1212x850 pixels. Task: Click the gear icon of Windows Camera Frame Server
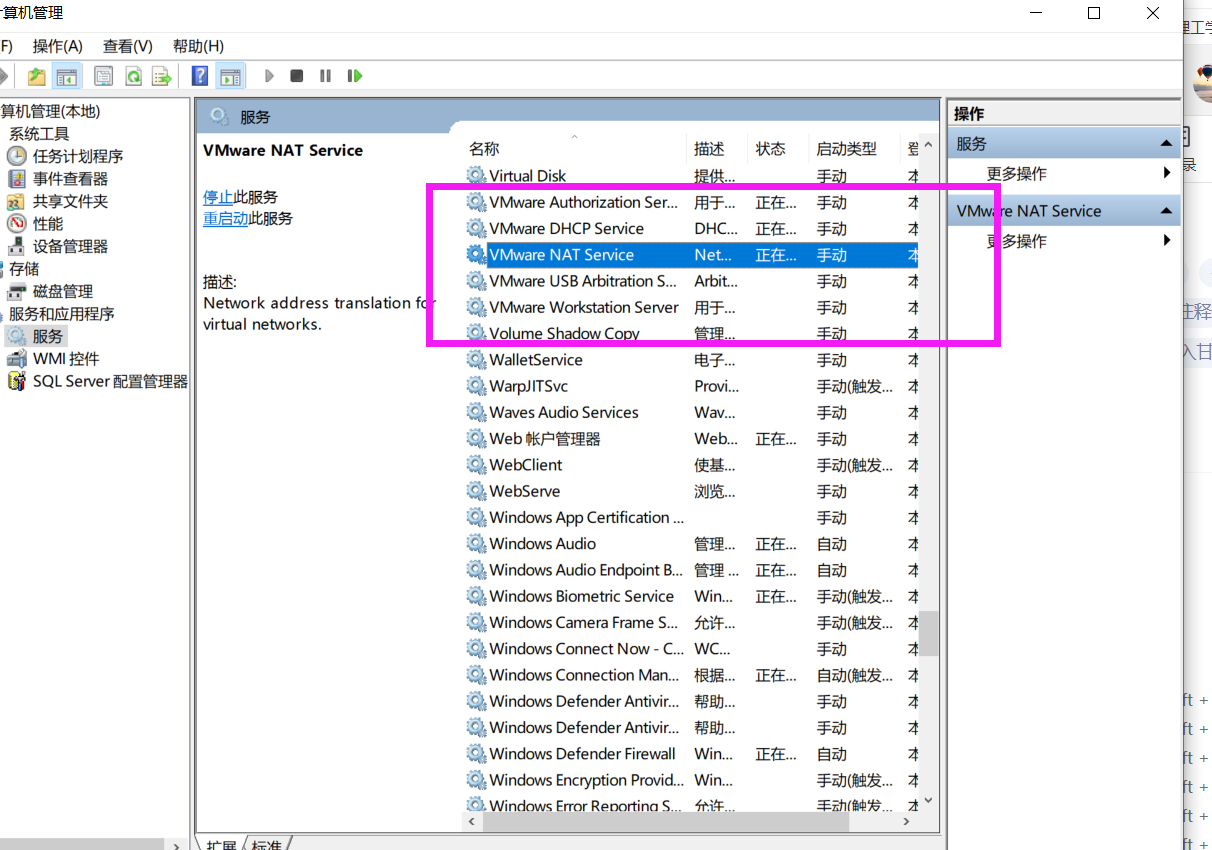tap(476, 623)
